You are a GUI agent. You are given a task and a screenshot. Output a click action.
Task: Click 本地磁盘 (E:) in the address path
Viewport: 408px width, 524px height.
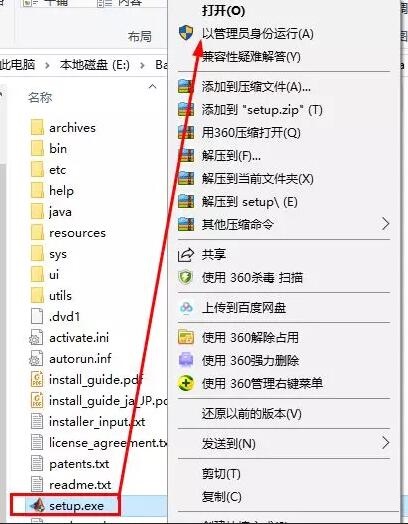[95, 65]
